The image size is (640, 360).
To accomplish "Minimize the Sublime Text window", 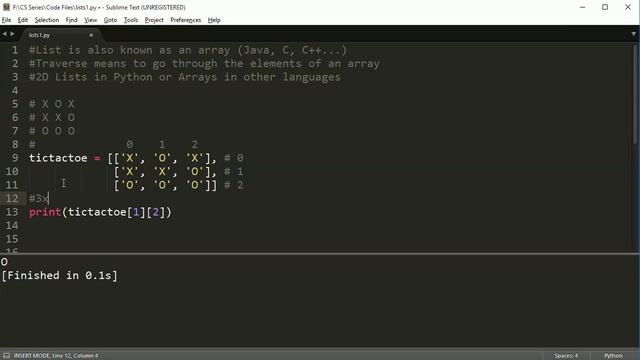I will click(582, 7).
